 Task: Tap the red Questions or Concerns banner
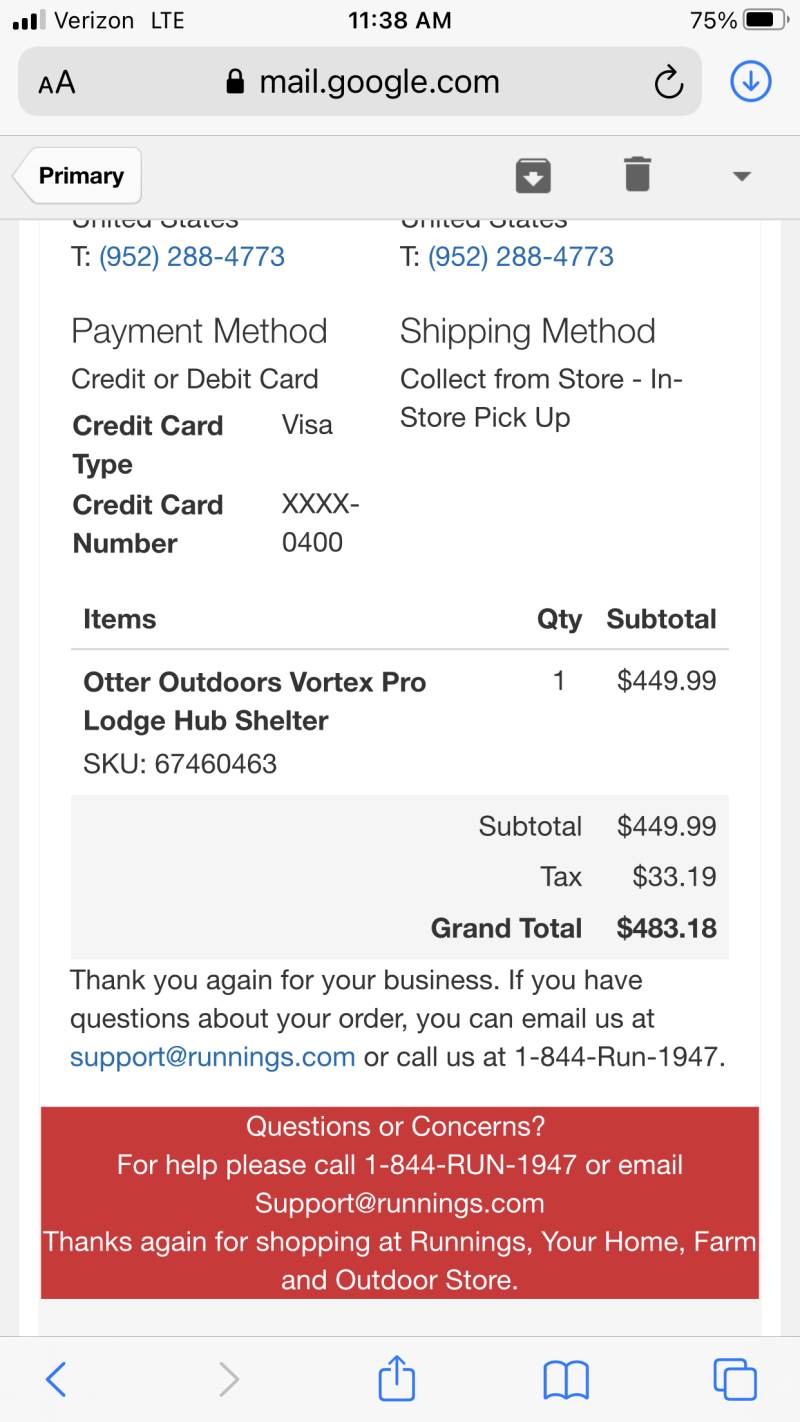coord(400,1203)
